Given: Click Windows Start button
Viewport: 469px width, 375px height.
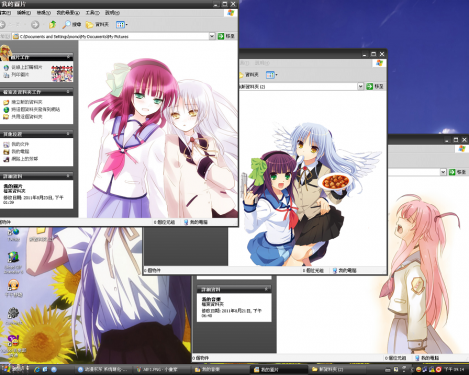Looking at the screenshot, I should (14, 369).
